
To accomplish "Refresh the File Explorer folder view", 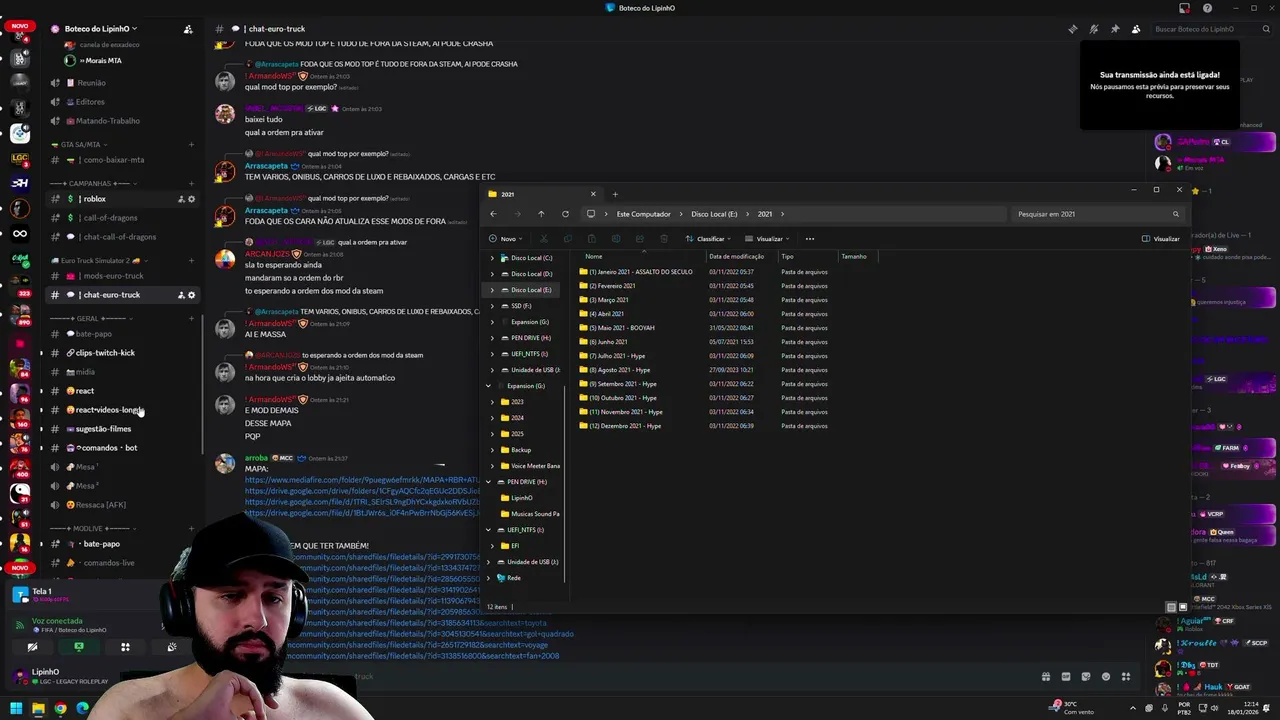I will tap(565, 214).
